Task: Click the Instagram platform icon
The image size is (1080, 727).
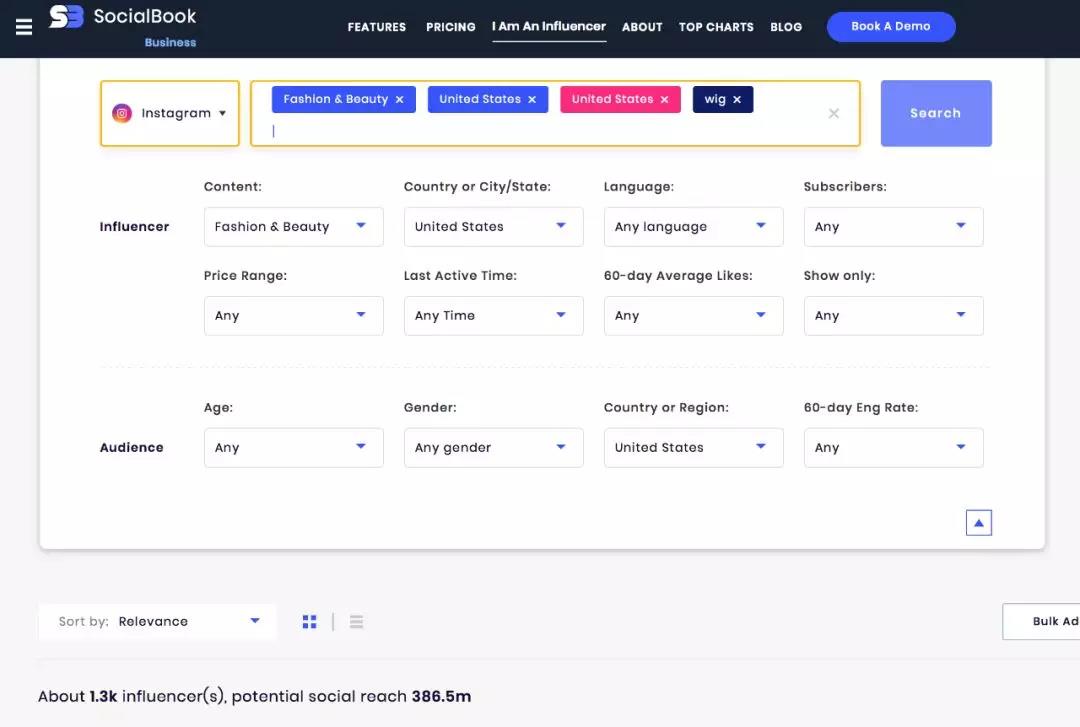Action: pos(122,113)
